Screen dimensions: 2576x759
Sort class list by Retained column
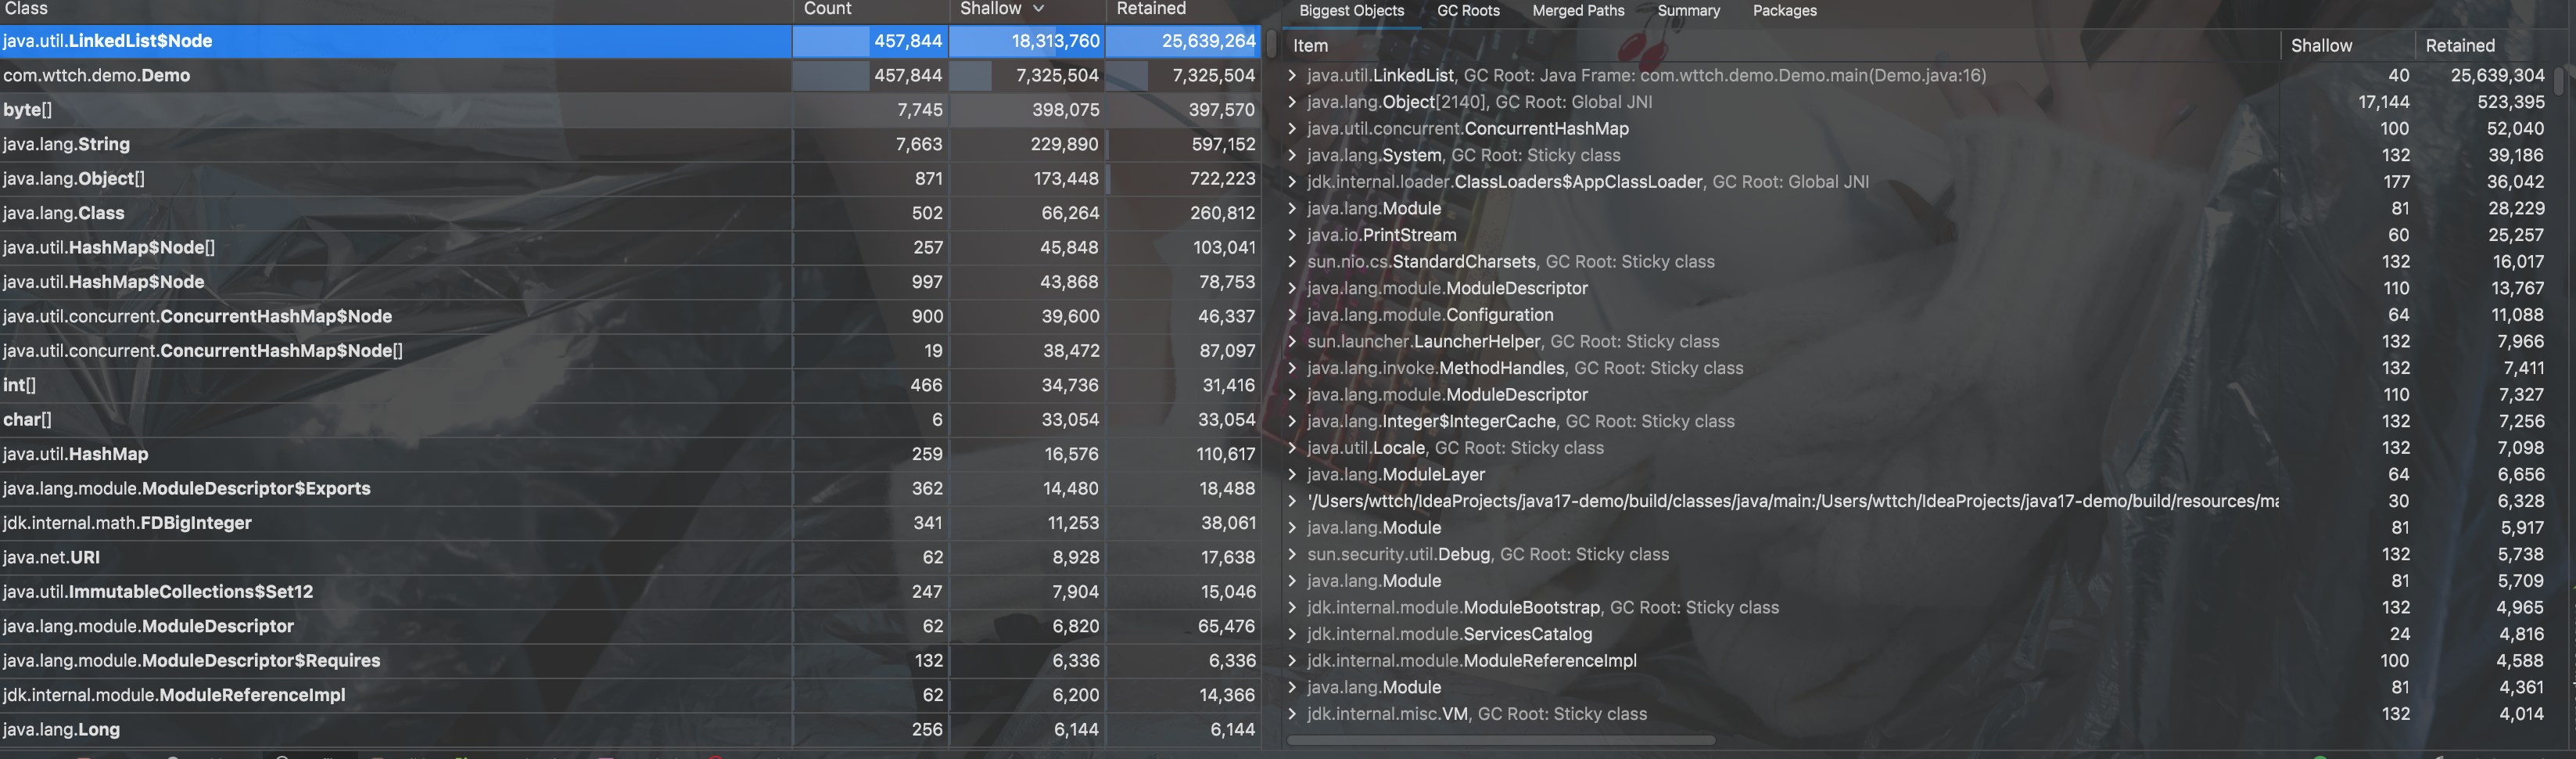[x=1151, y=9]
